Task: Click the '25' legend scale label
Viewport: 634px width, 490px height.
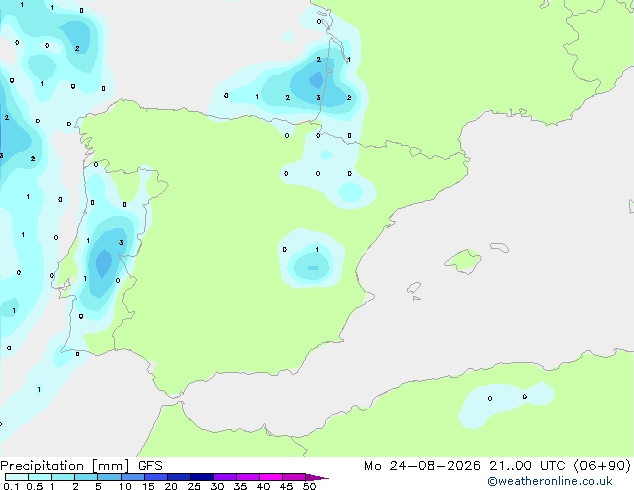Action: point(194,486)
